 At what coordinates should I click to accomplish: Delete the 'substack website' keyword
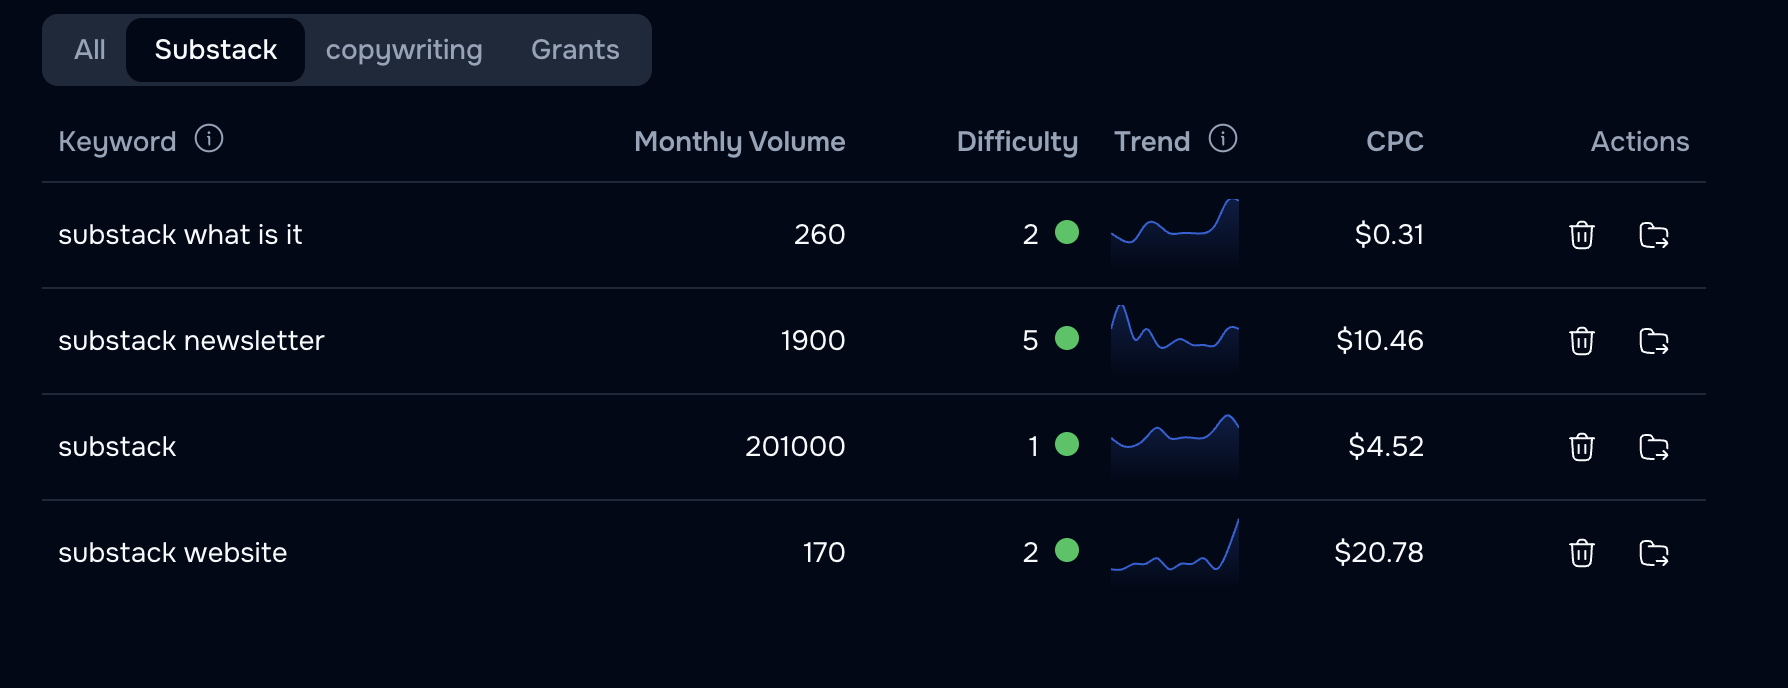[1581, 553]
